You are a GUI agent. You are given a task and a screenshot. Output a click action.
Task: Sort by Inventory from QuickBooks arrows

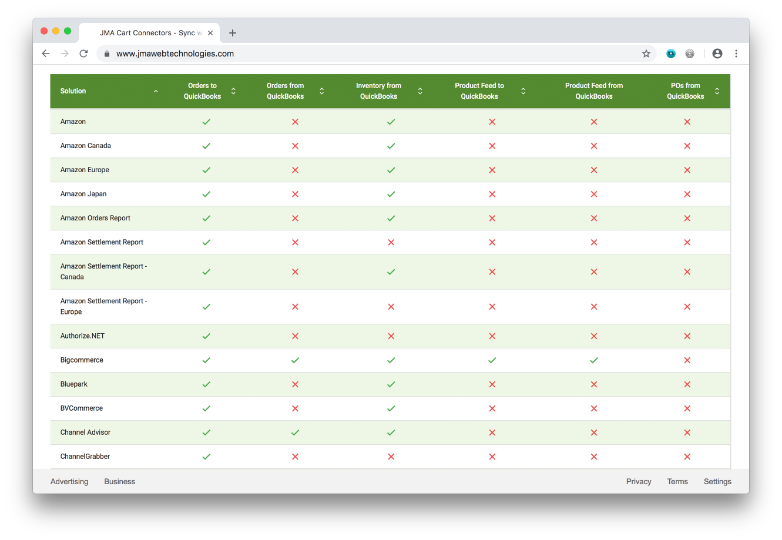coord(420,91)
